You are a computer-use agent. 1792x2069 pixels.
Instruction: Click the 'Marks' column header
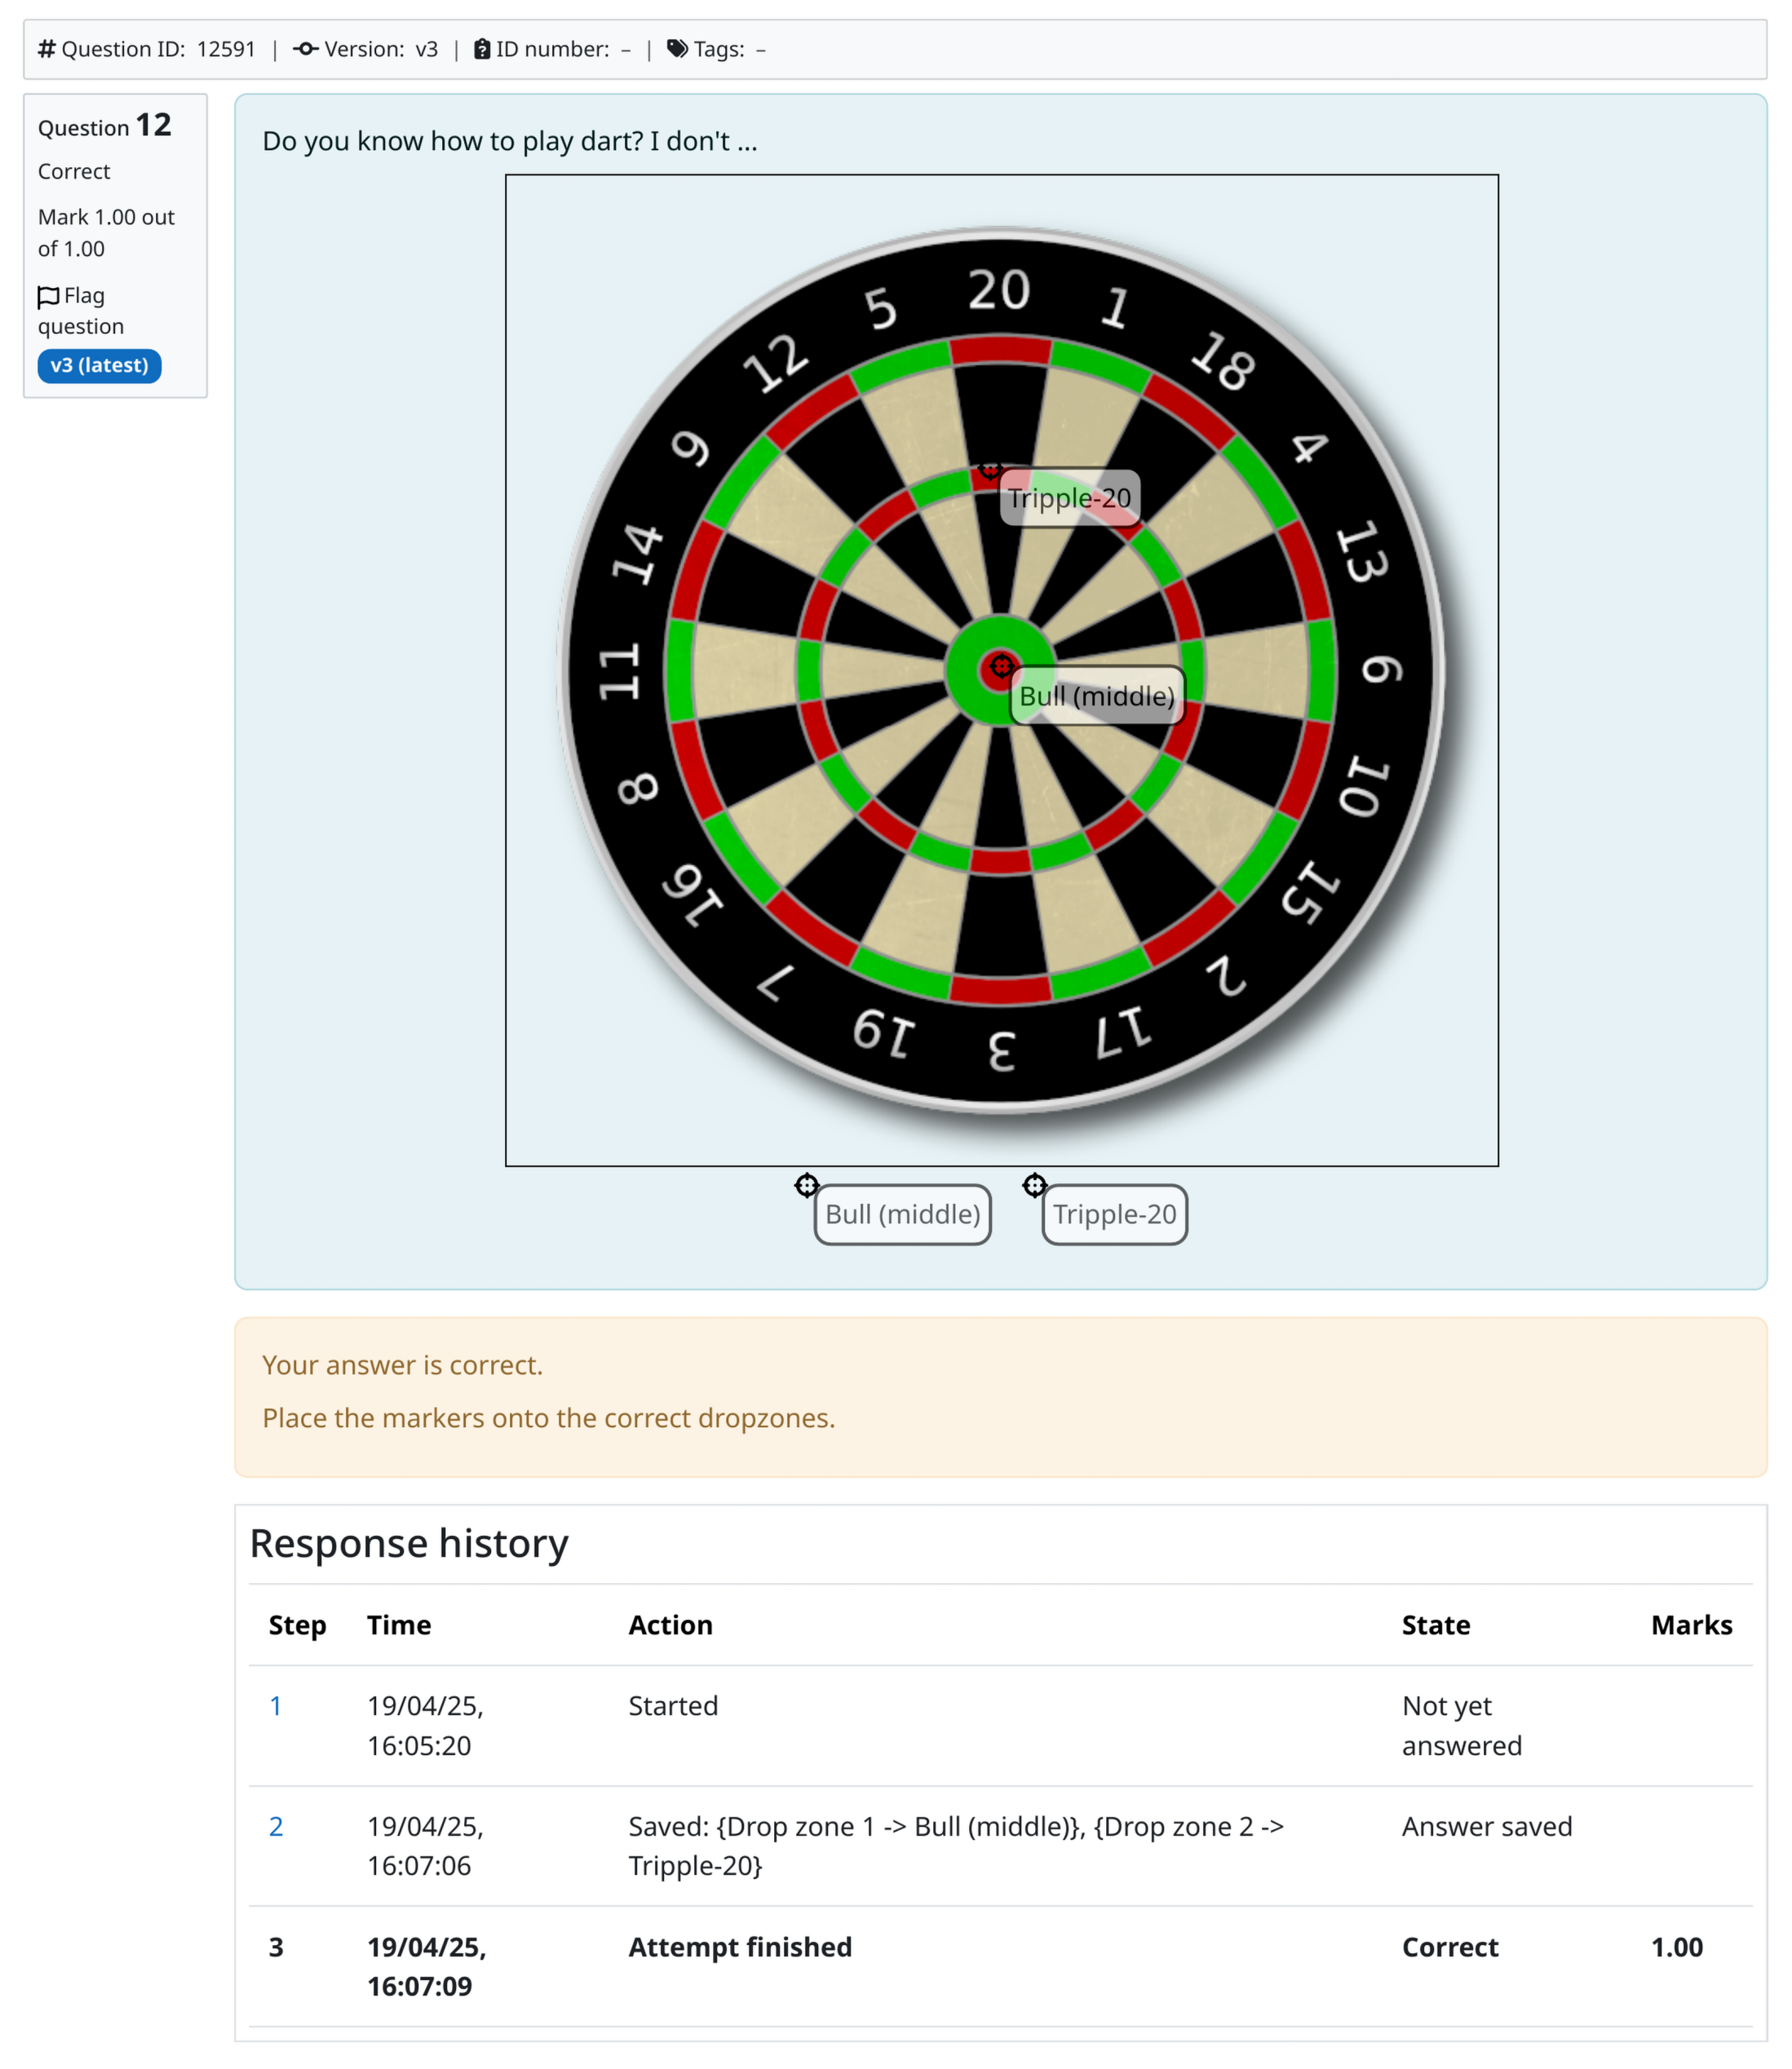1692,1625
